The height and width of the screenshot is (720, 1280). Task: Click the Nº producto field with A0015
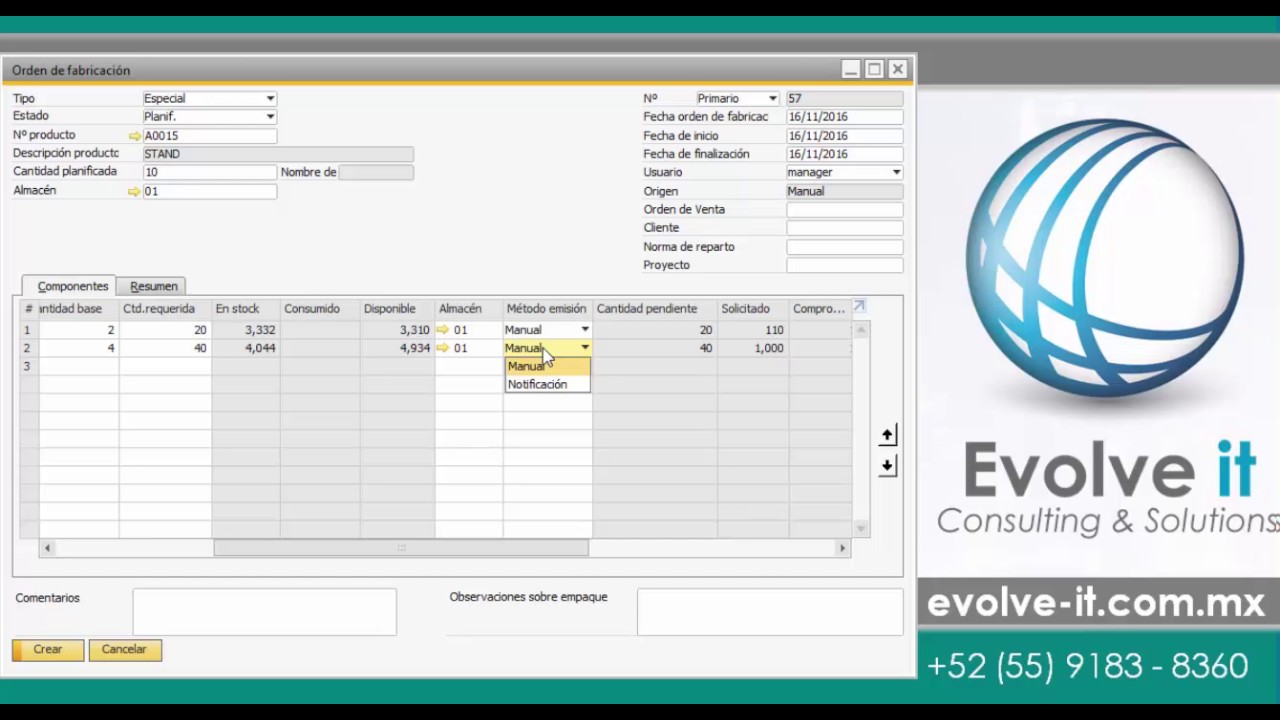[209, 136]
